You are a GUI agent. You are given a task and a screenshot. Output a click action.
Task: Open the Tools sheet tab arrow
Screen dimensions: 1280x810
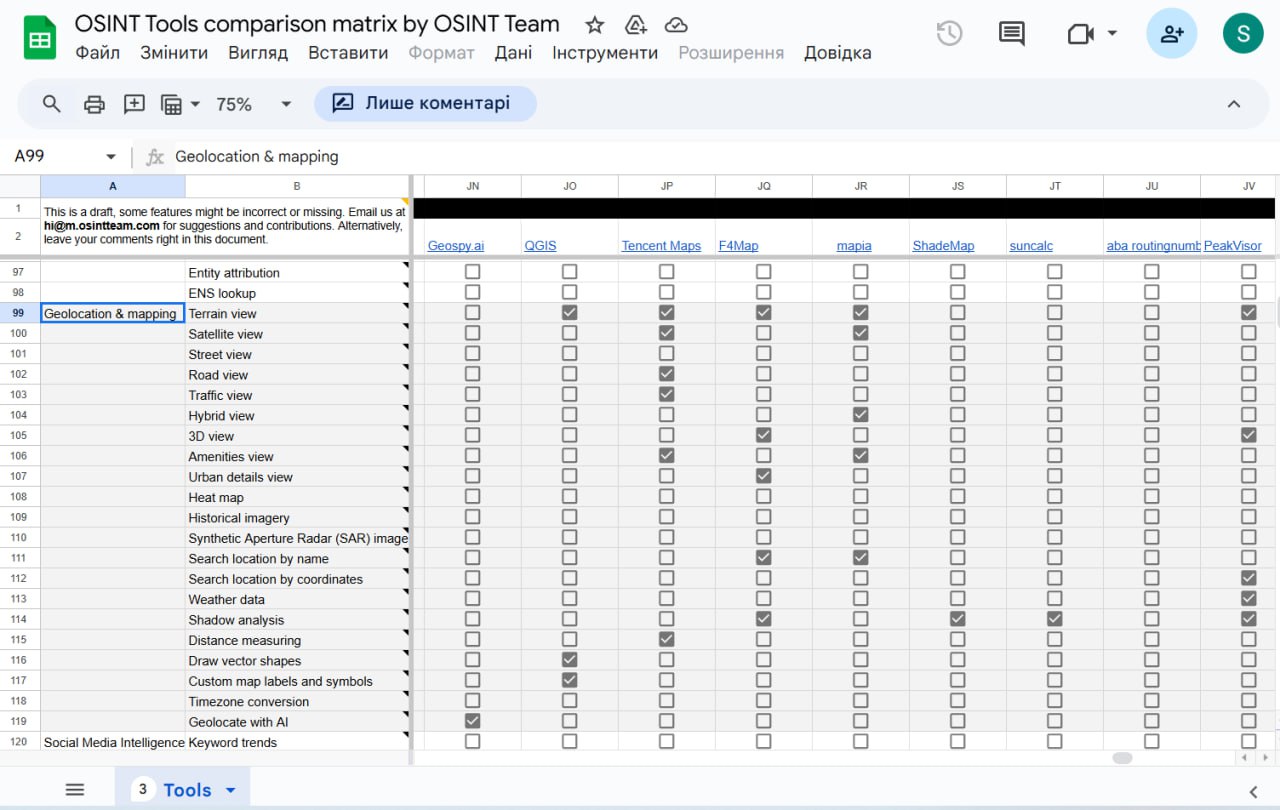tap(231, 790)
